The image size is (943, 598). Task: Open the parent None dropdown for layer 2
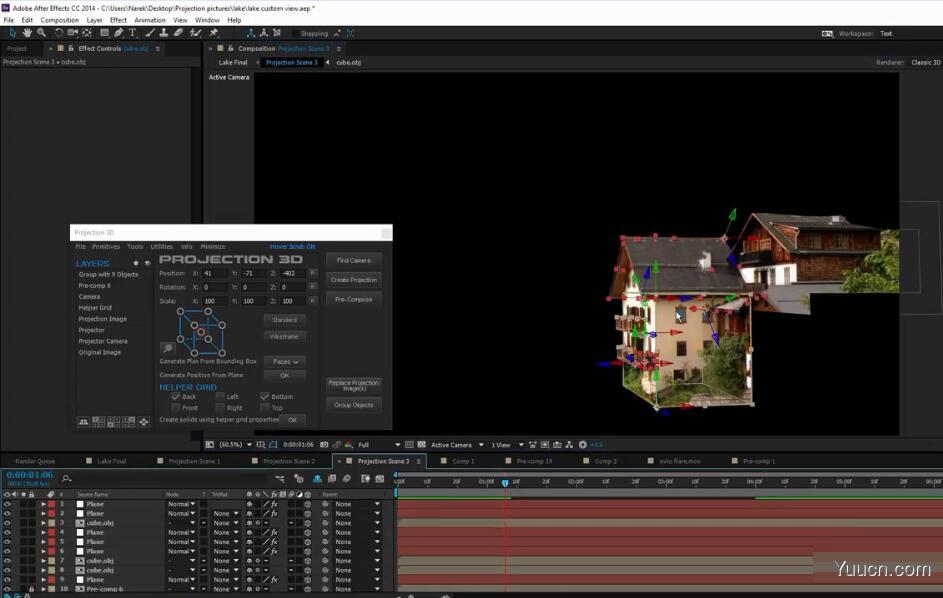click(x=357, y=513)
